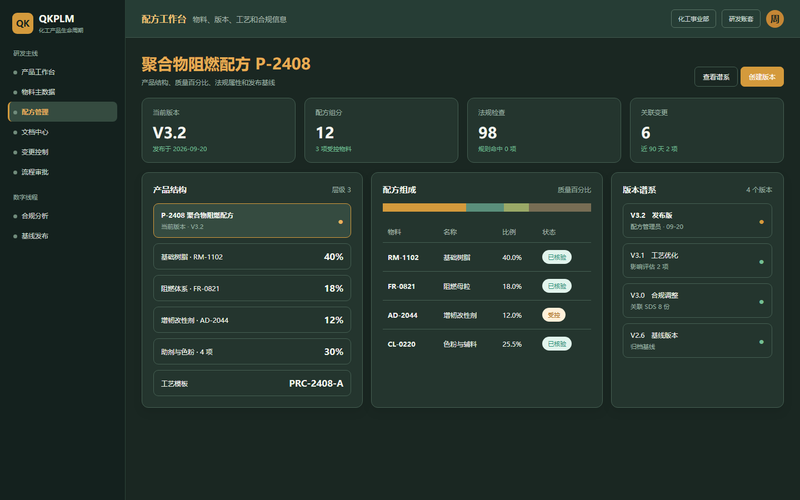Click the green dot on V2.6 基线版本
800x500 pixels.
[x=761, y=342]
